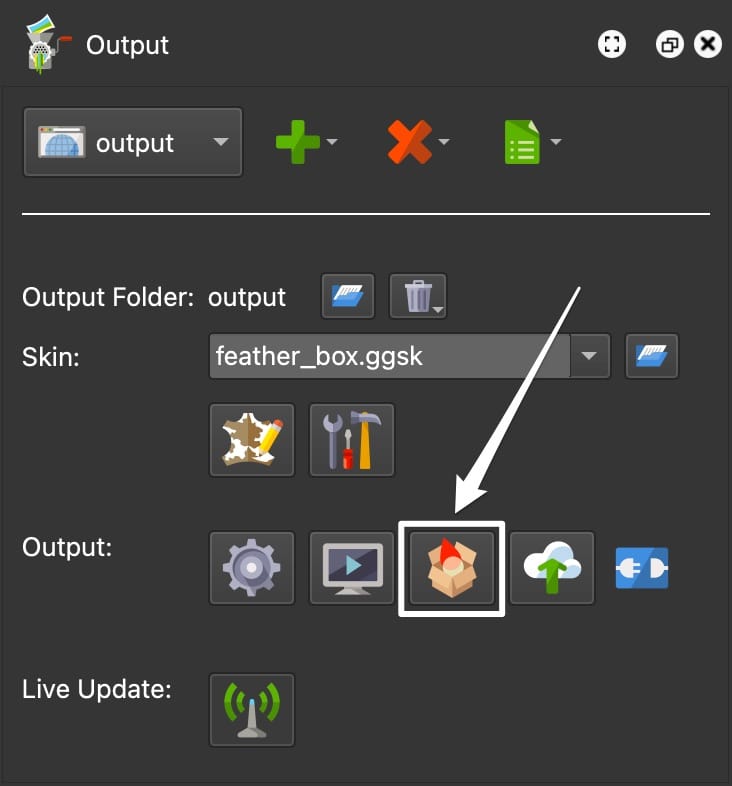Expand the green plus add output arrow

332,142
